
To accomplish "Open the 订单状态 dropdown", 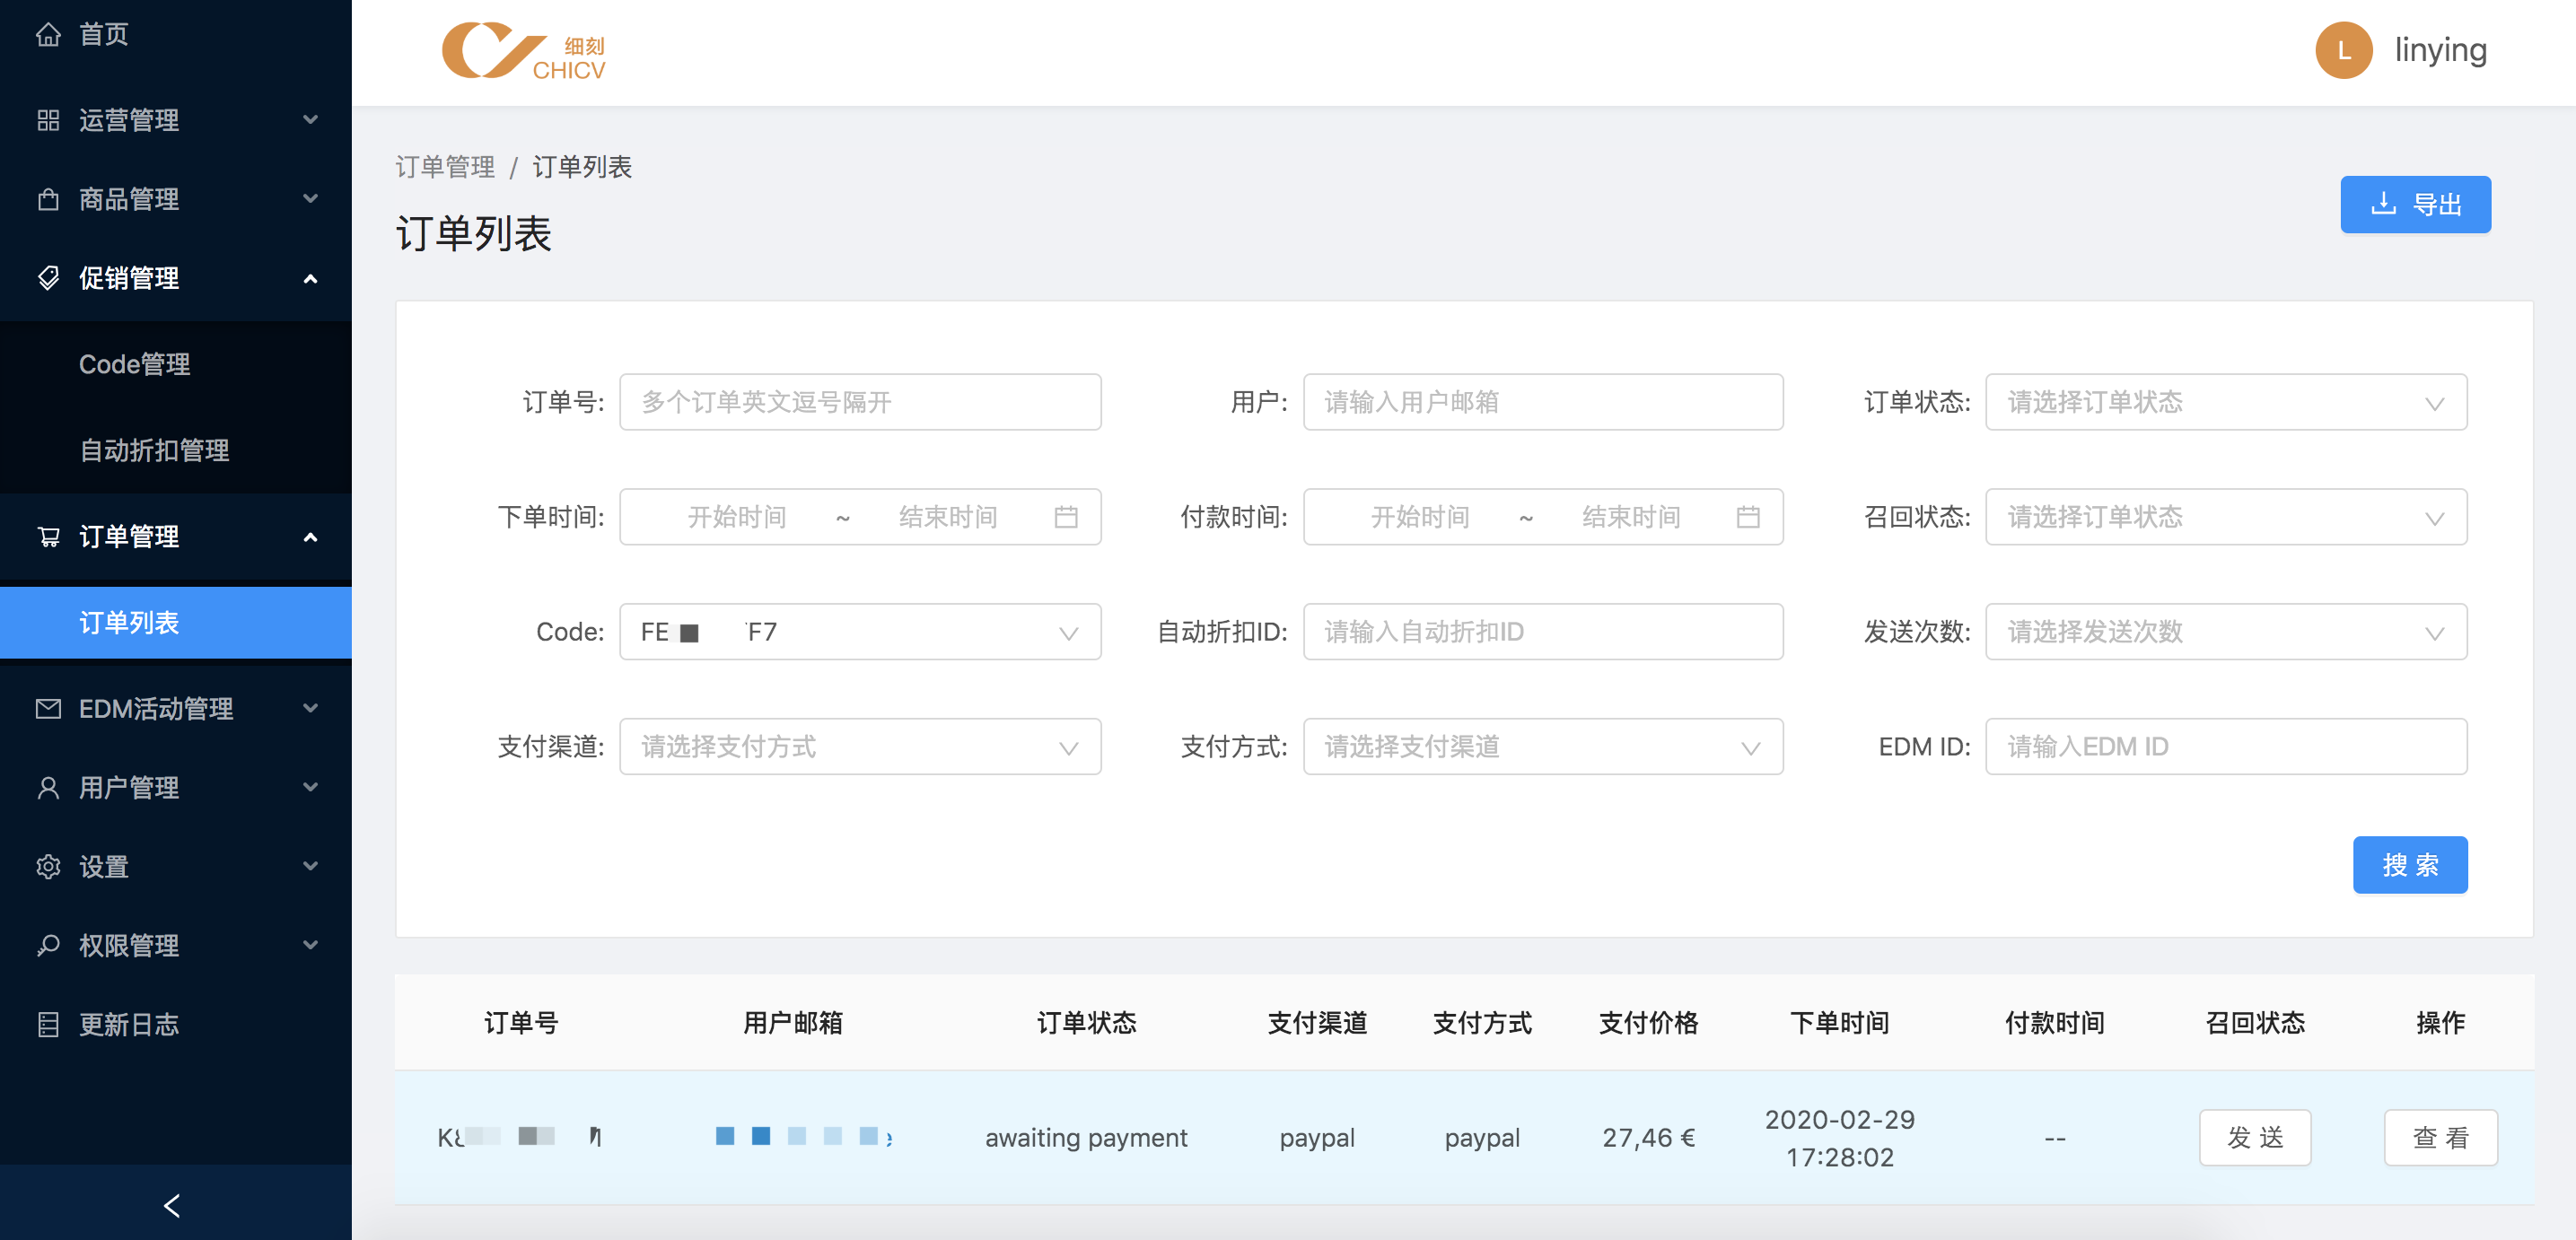I will tap(2226, 402).
